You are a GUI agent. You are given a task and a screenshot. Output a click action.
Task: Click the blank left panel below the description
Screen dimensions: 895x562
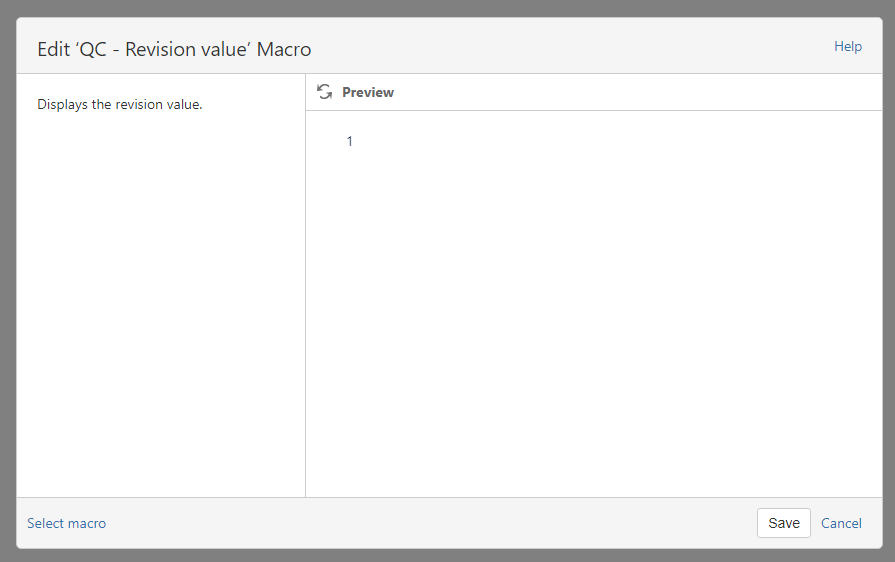tap(160, 300)
